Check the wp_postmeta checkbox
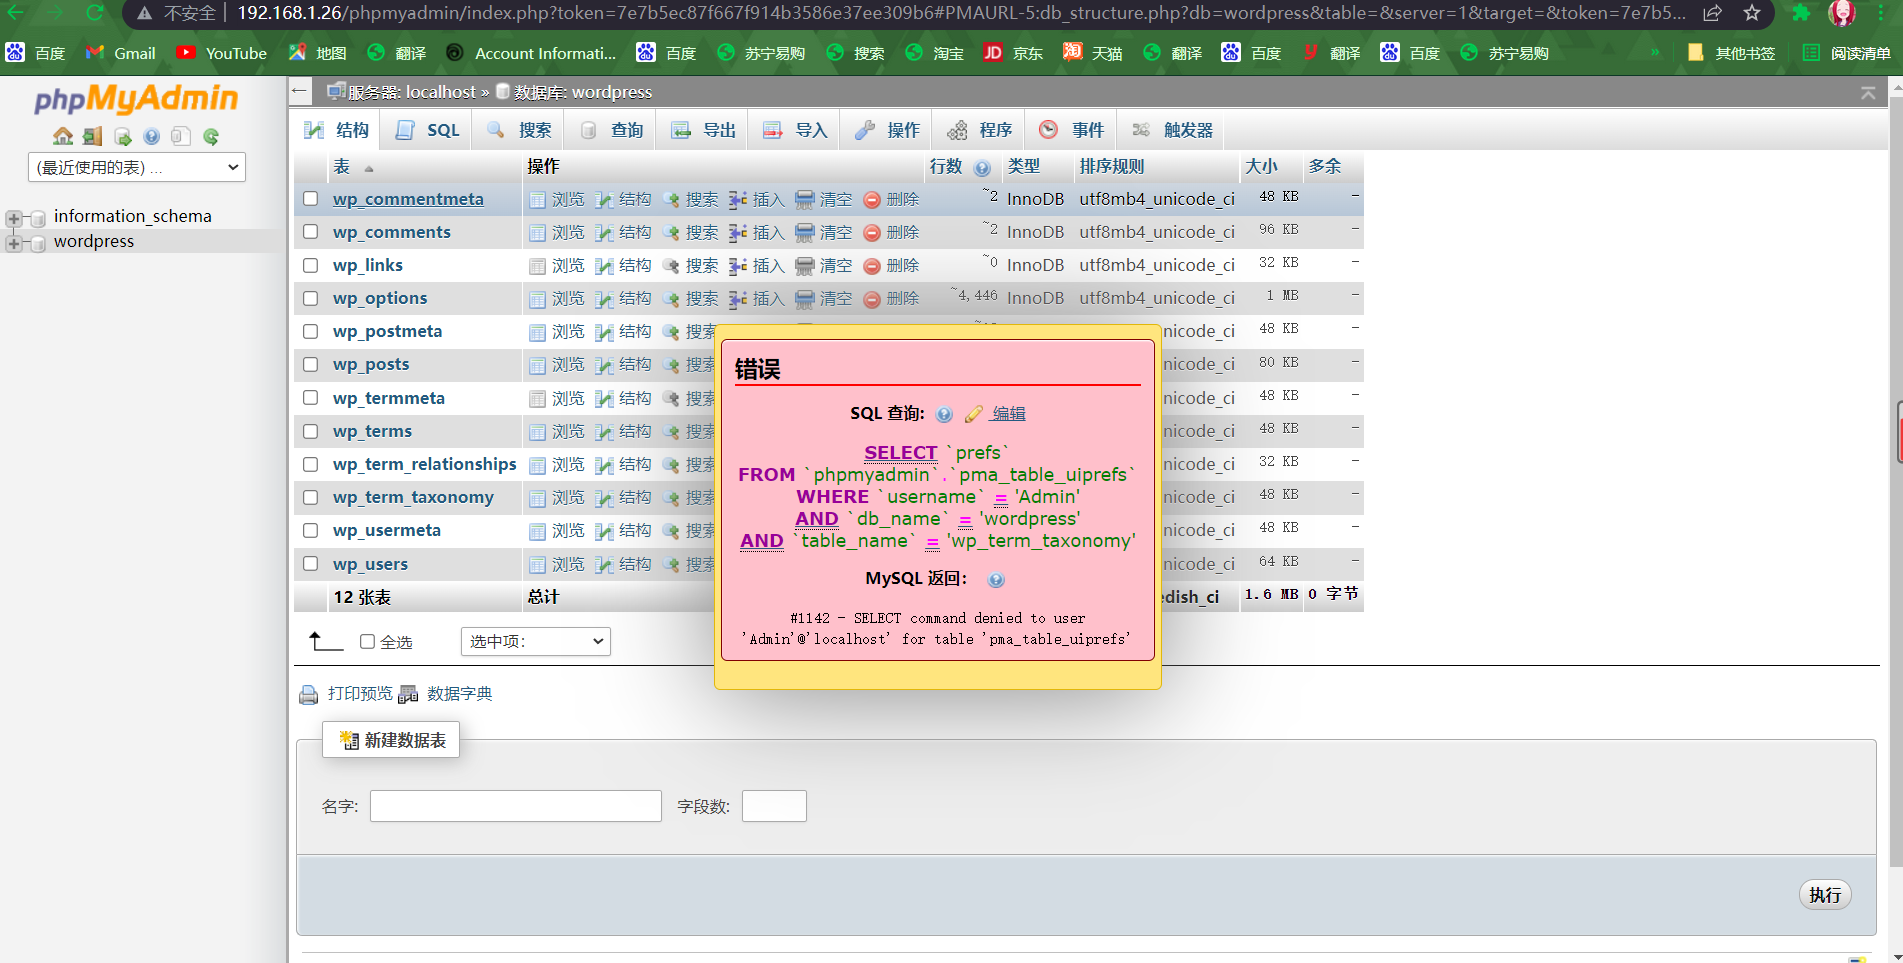 coord(311,331)
